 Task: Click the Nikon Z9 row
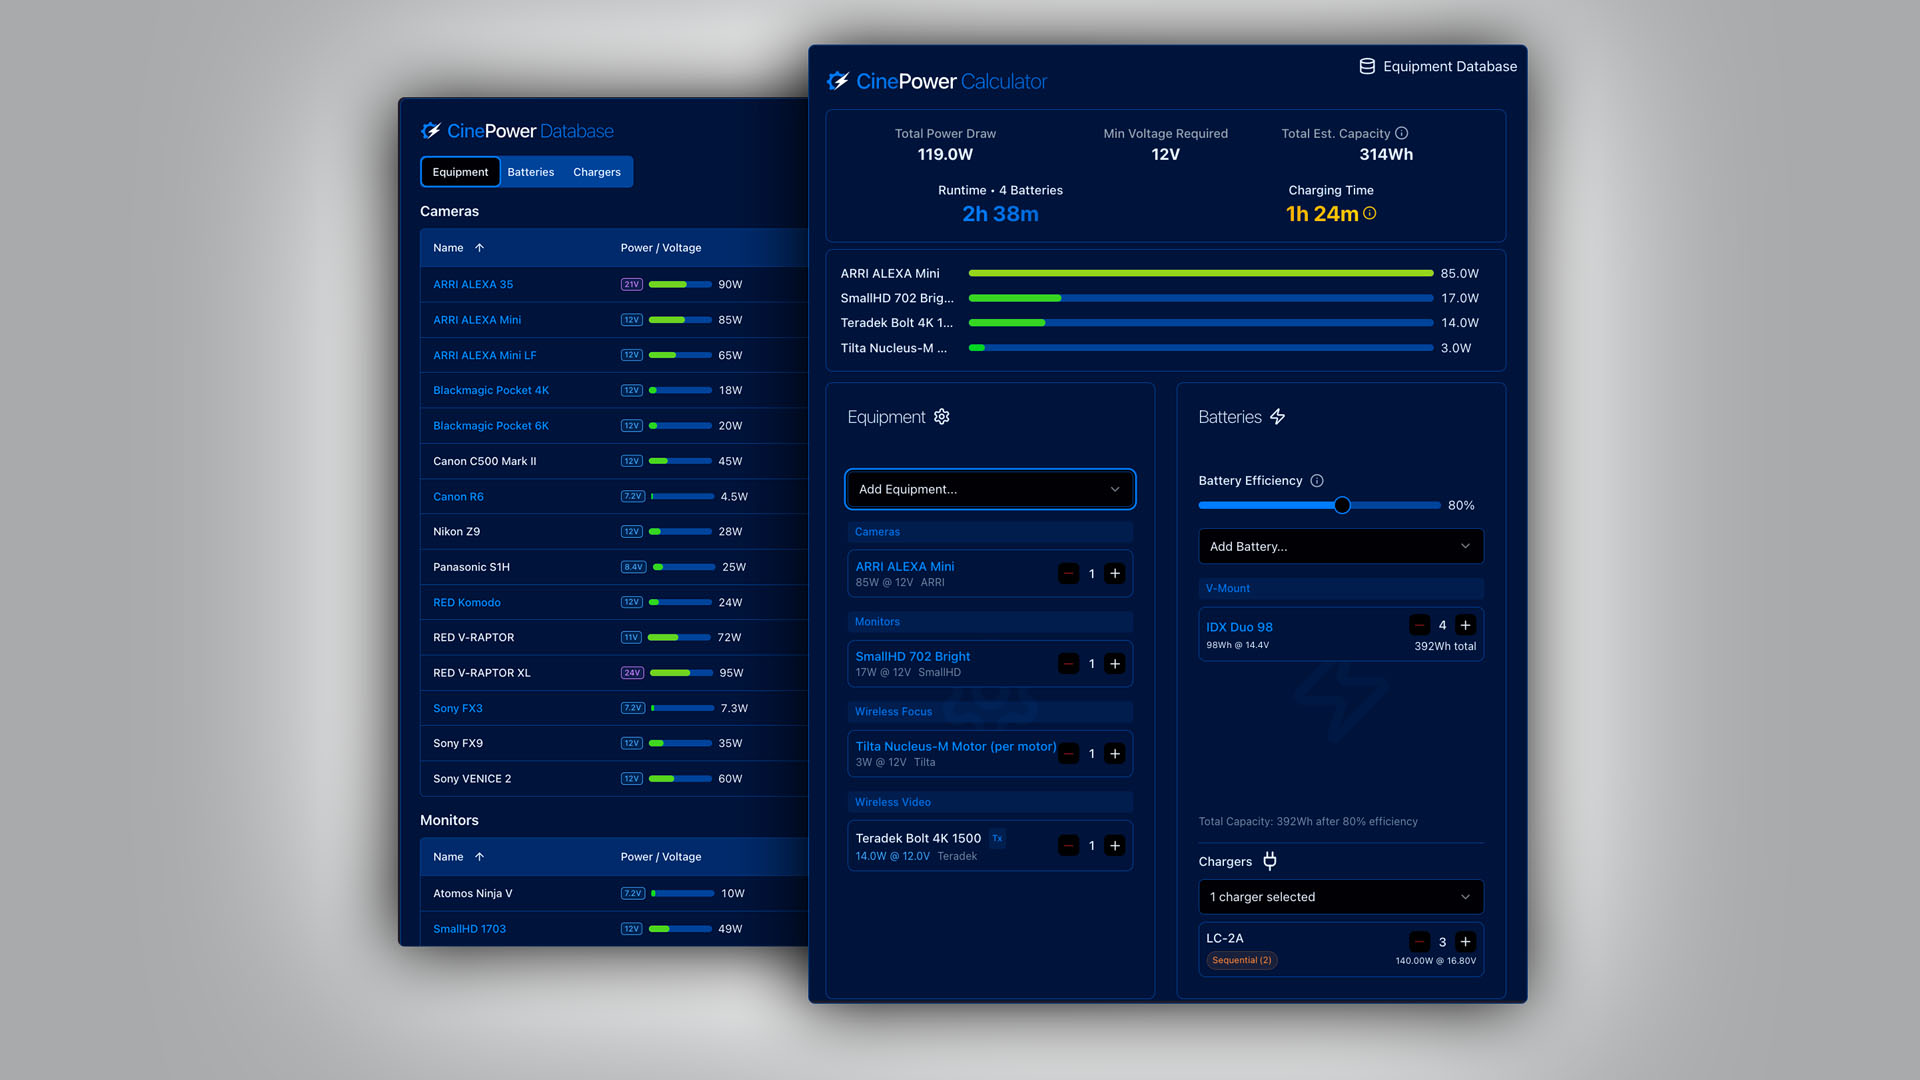614,532
